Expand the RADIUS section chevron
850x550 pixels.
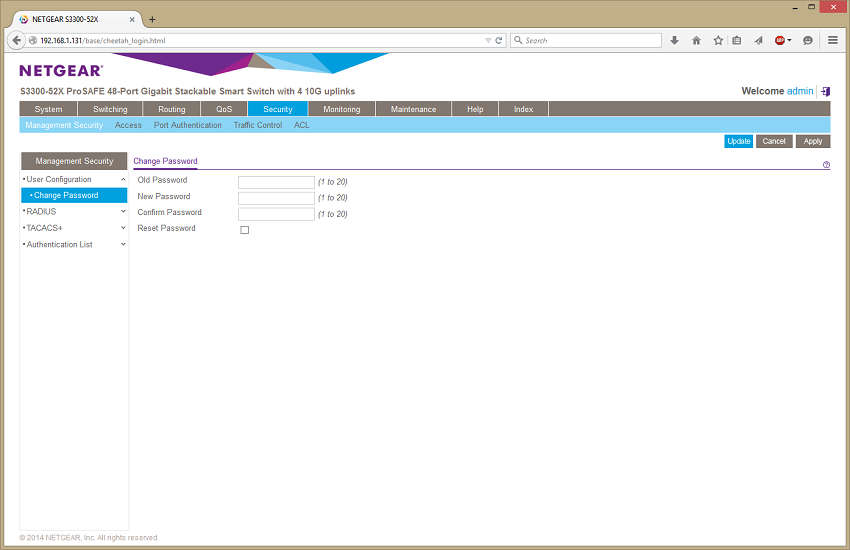tap(123, 211)
